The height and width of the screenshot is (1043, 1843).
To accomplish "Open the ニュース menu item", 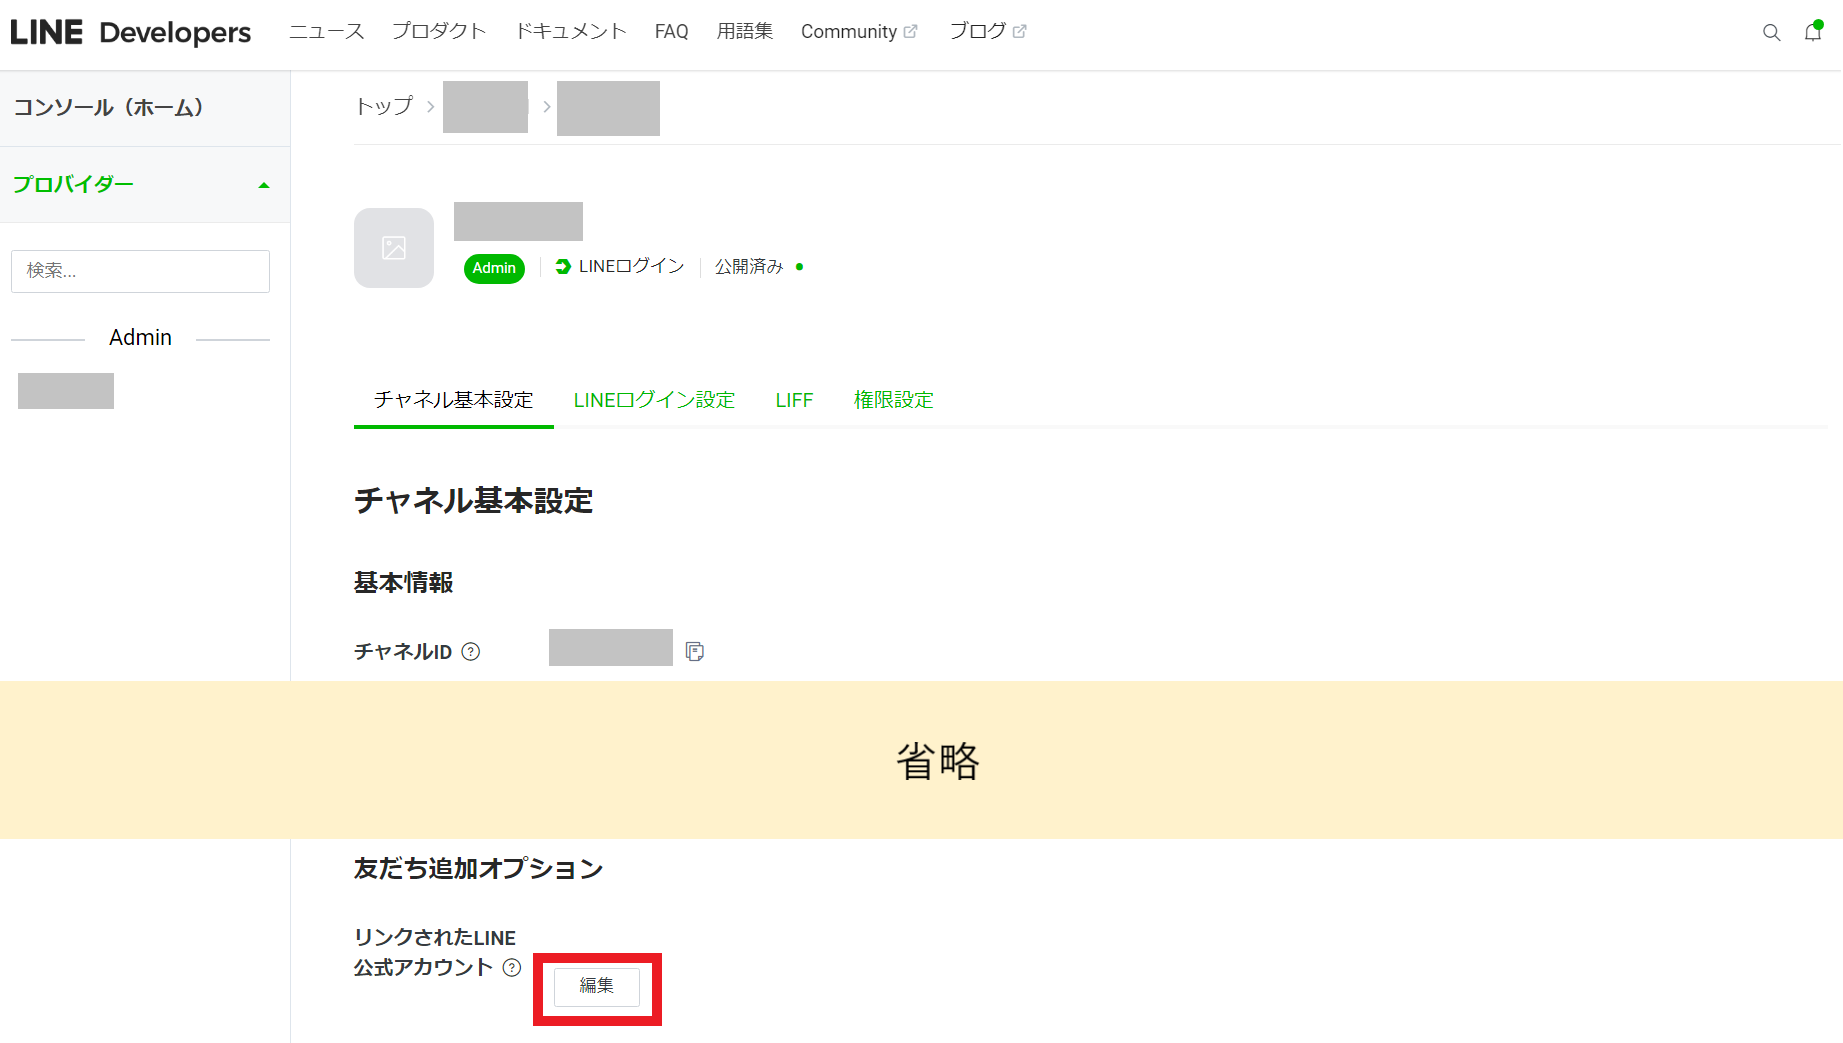I will click(327, 32).
